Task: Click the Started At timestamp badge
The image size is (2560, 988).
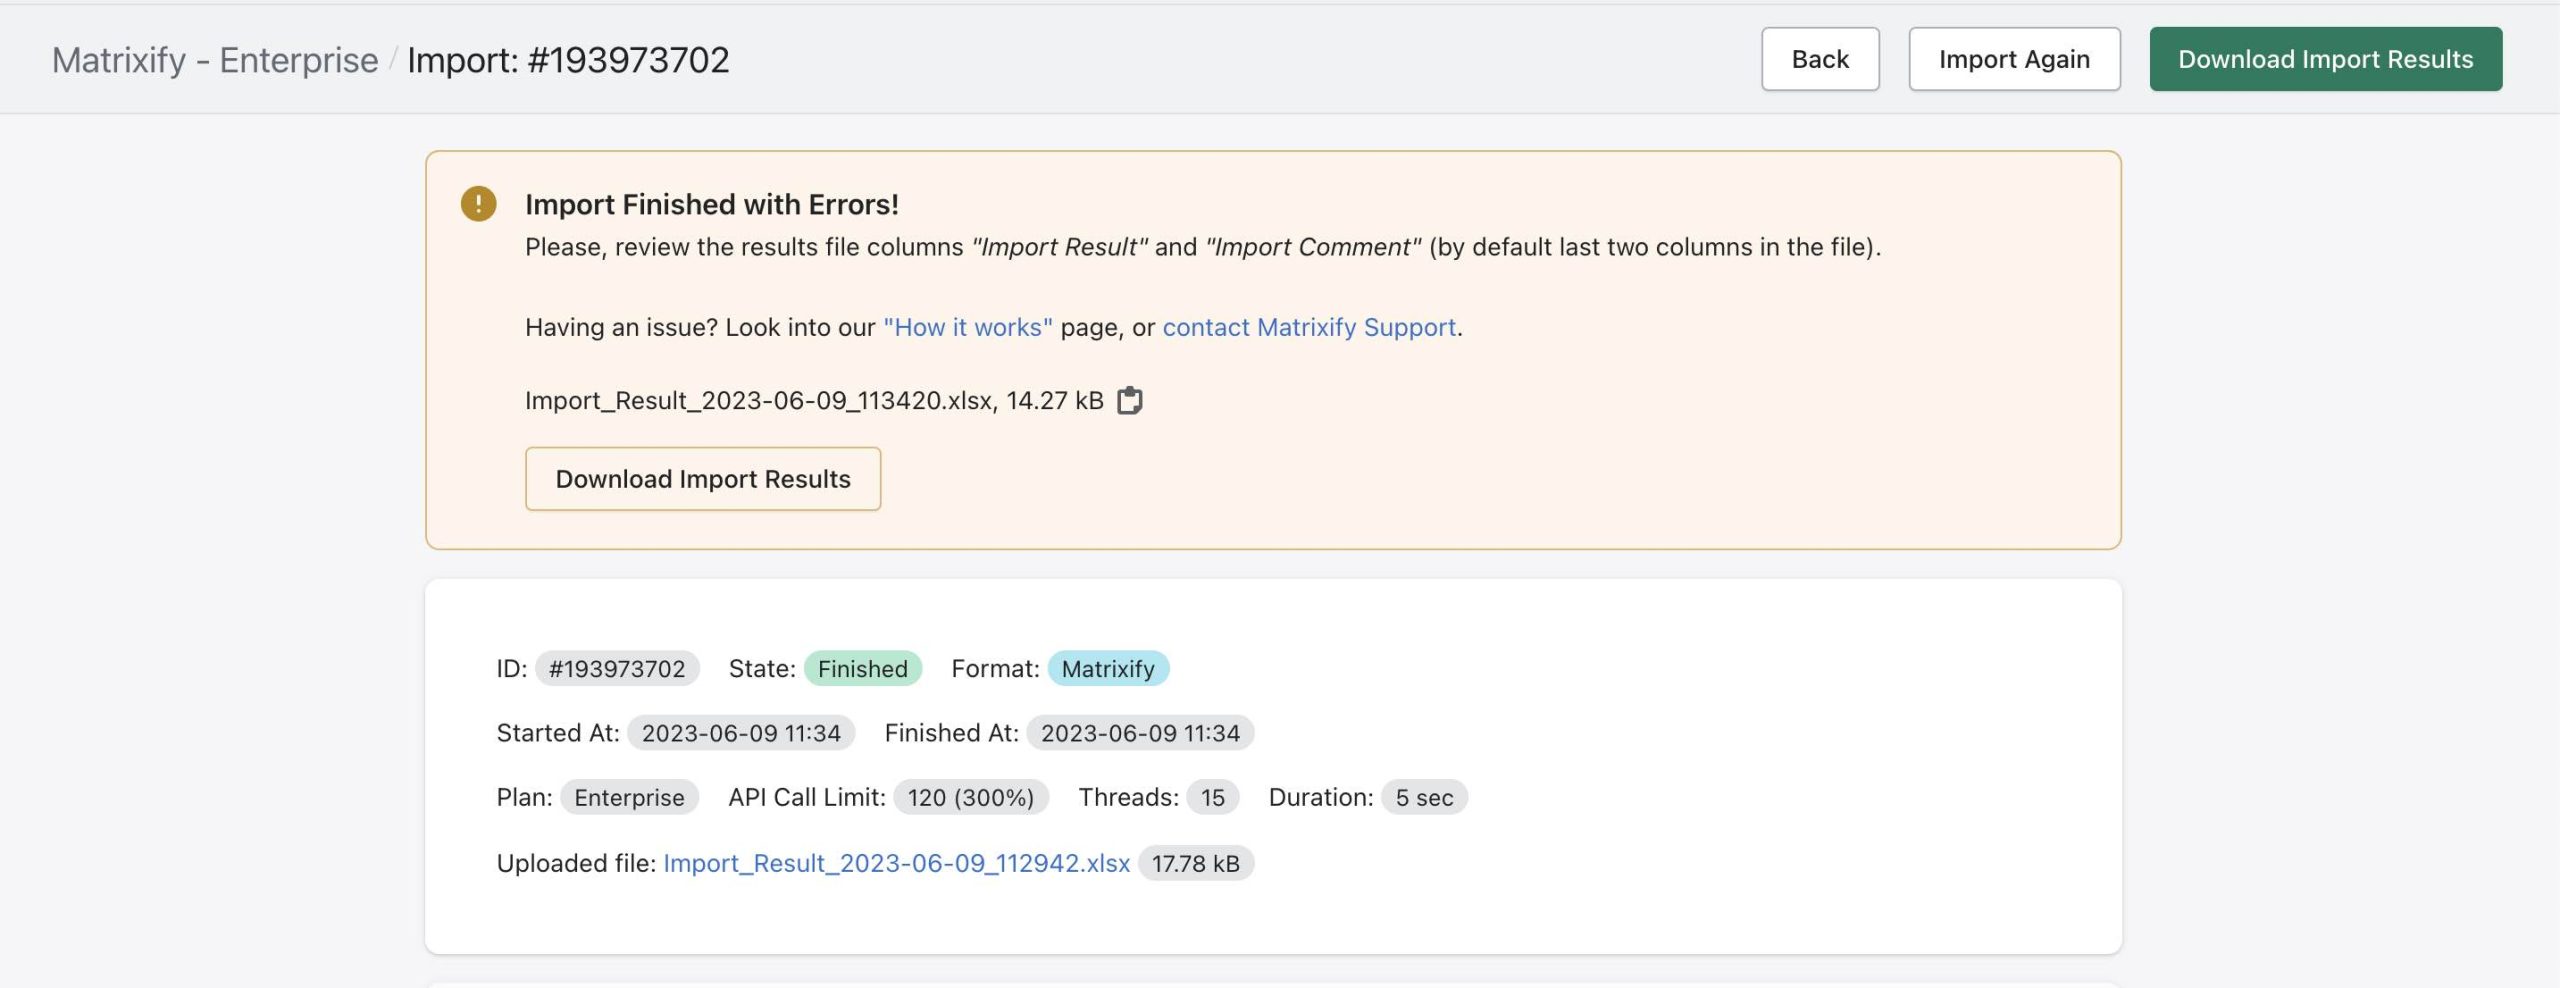Action: click(740, 733)
